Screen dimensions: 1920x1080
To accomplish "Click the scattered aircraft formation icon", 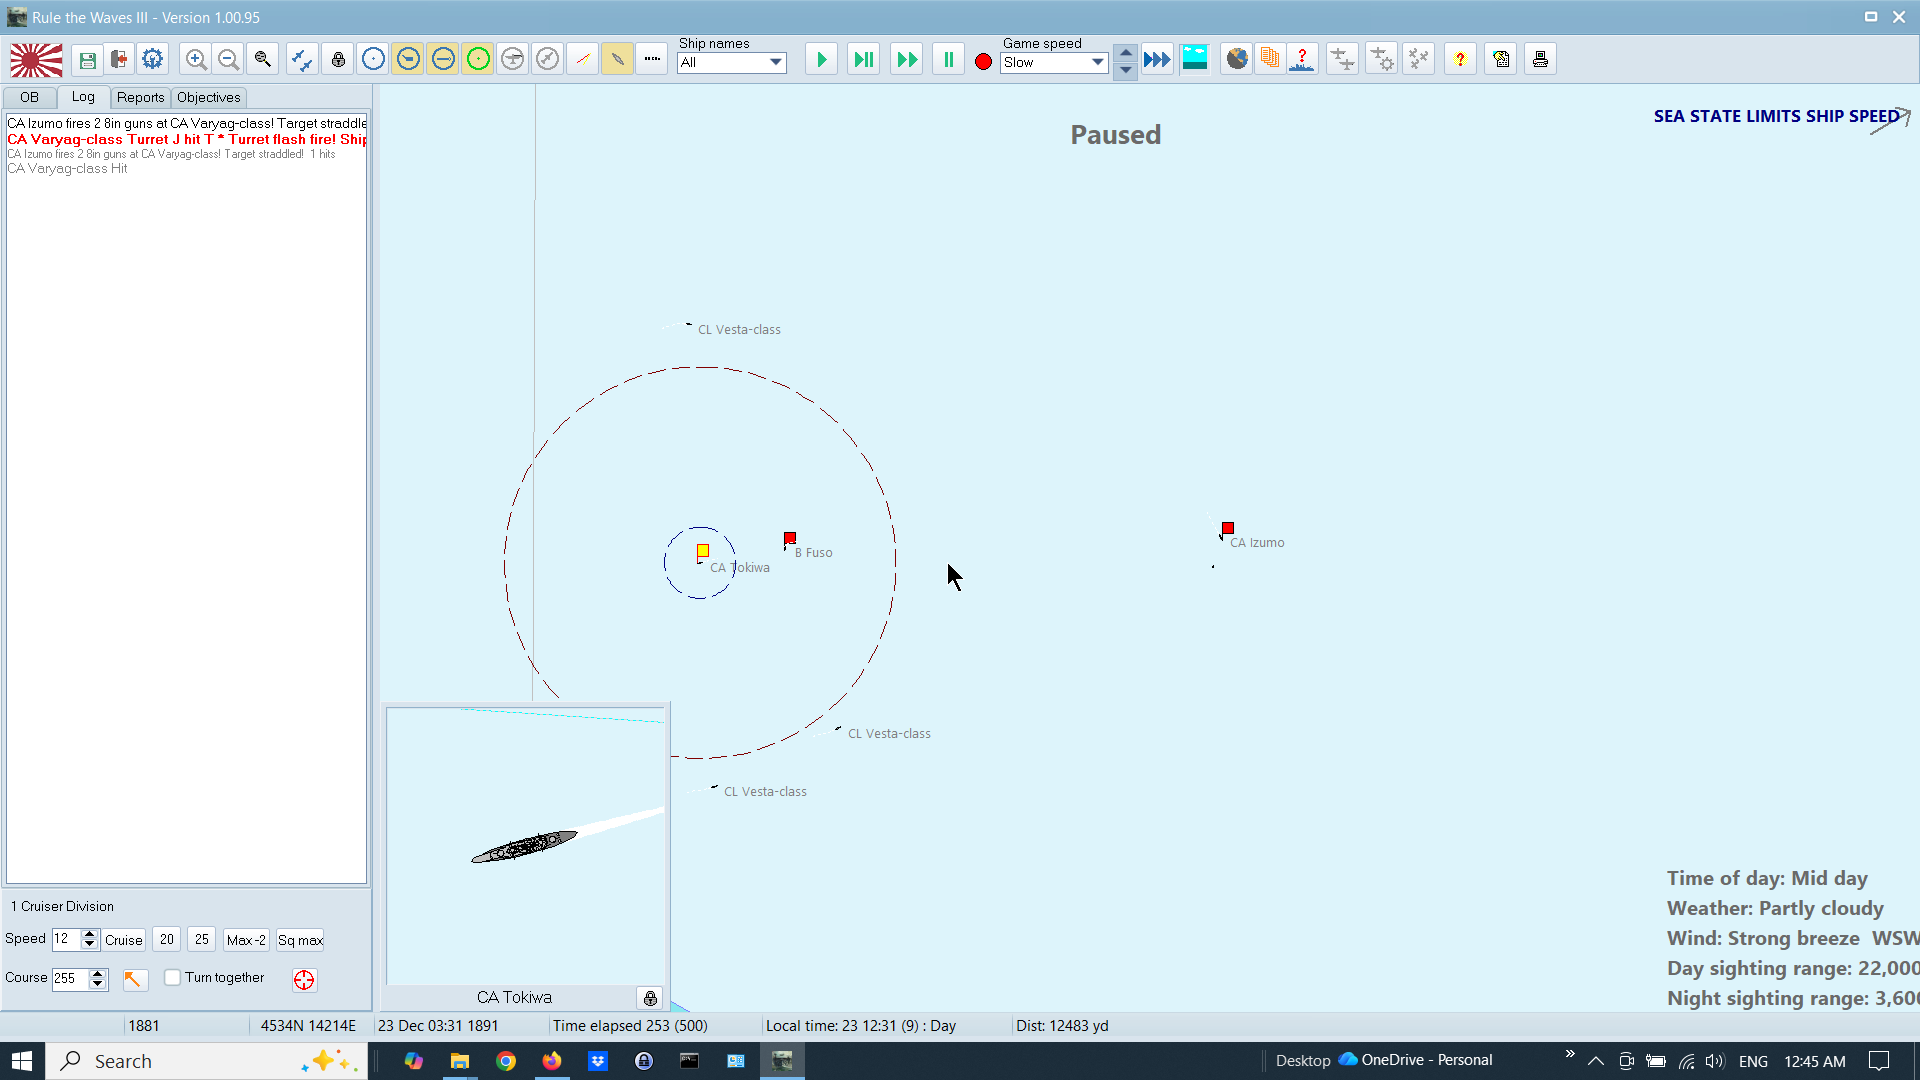I will (x=1419, y=60).
